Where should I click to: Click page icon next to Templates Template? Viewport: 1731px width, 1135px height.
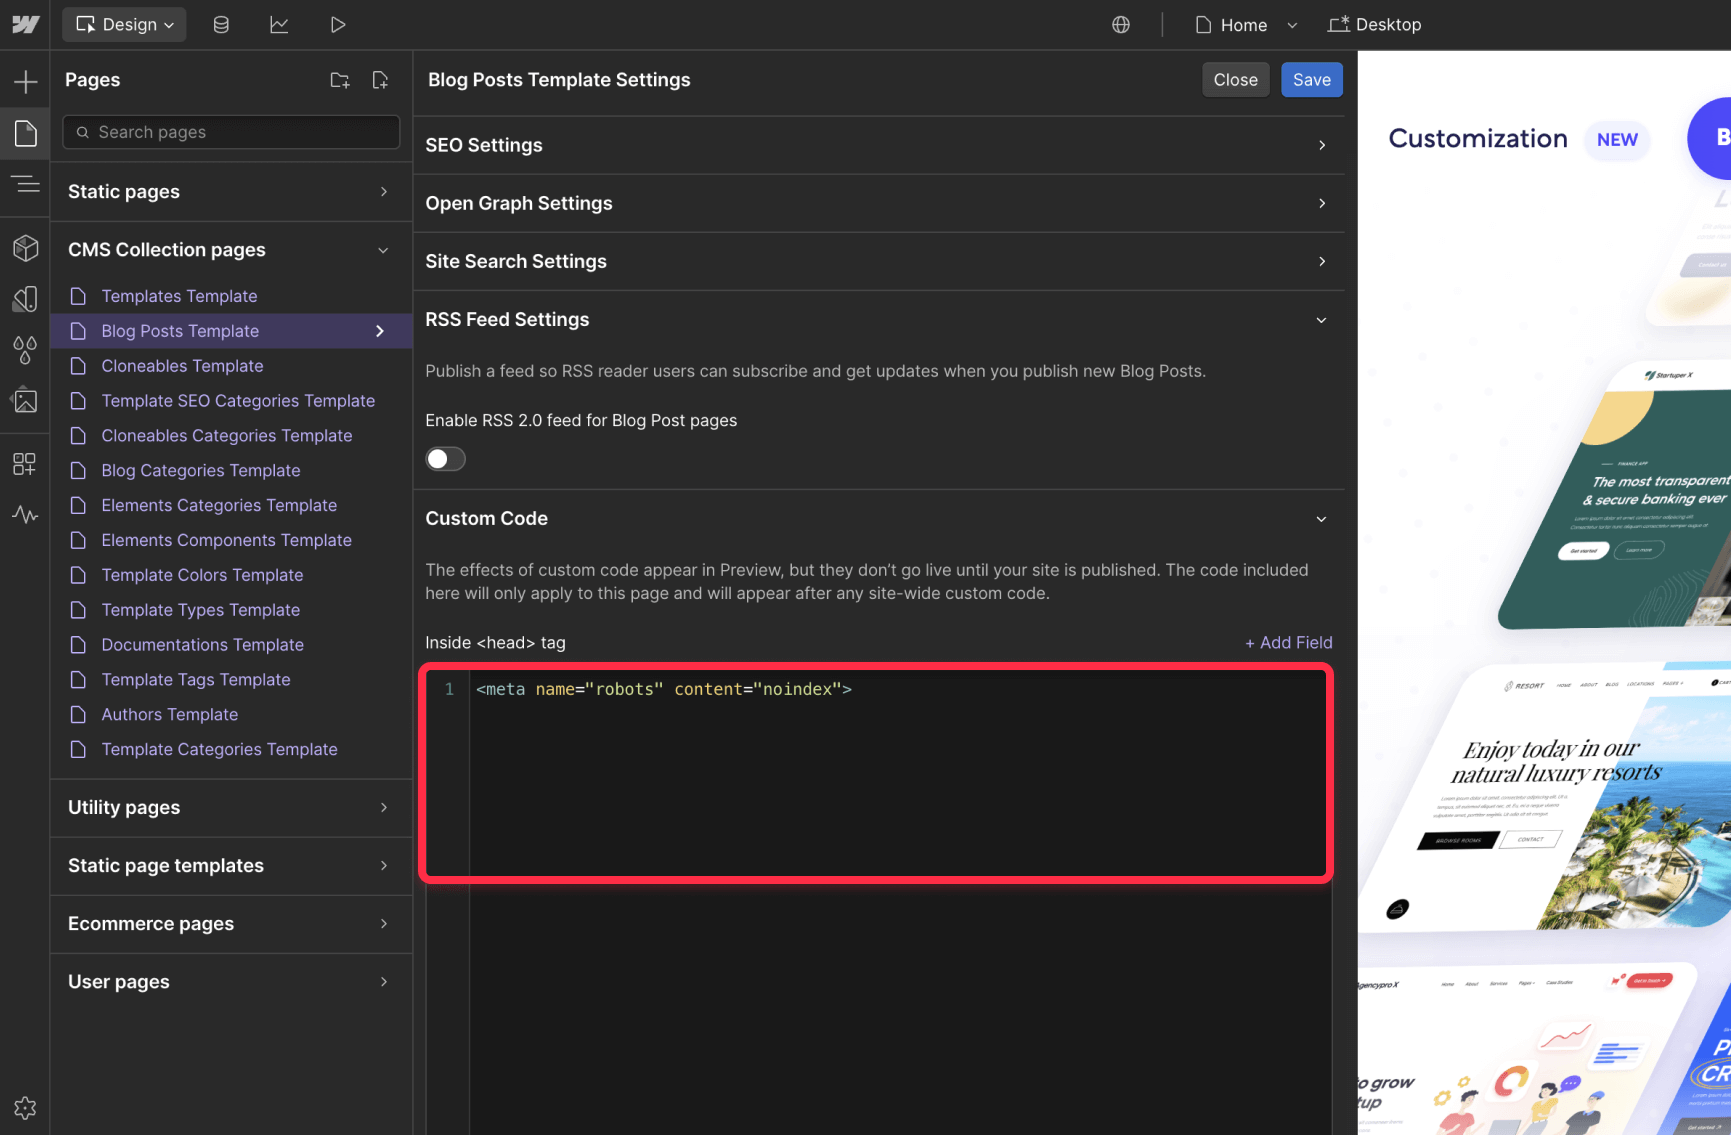coord(78,296)
